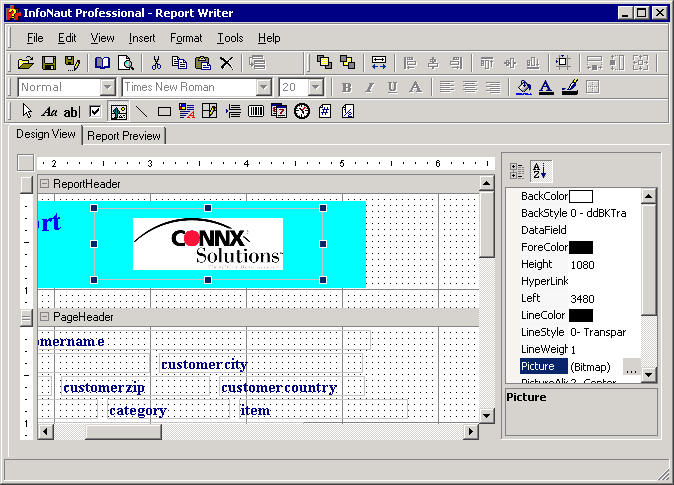Click the Cut scissors icon

click(156, 63)
